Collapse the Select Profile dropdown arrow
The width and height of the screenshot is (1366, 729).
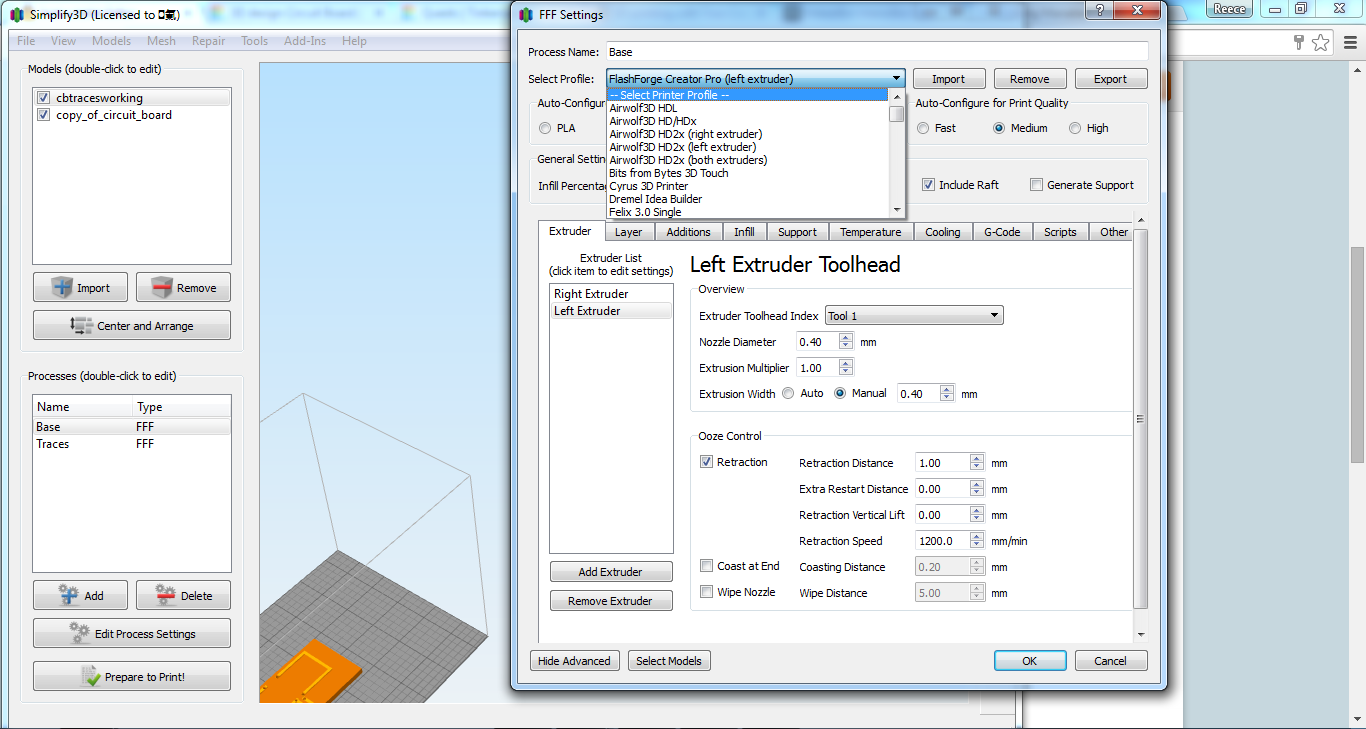(x=896, y=78)
